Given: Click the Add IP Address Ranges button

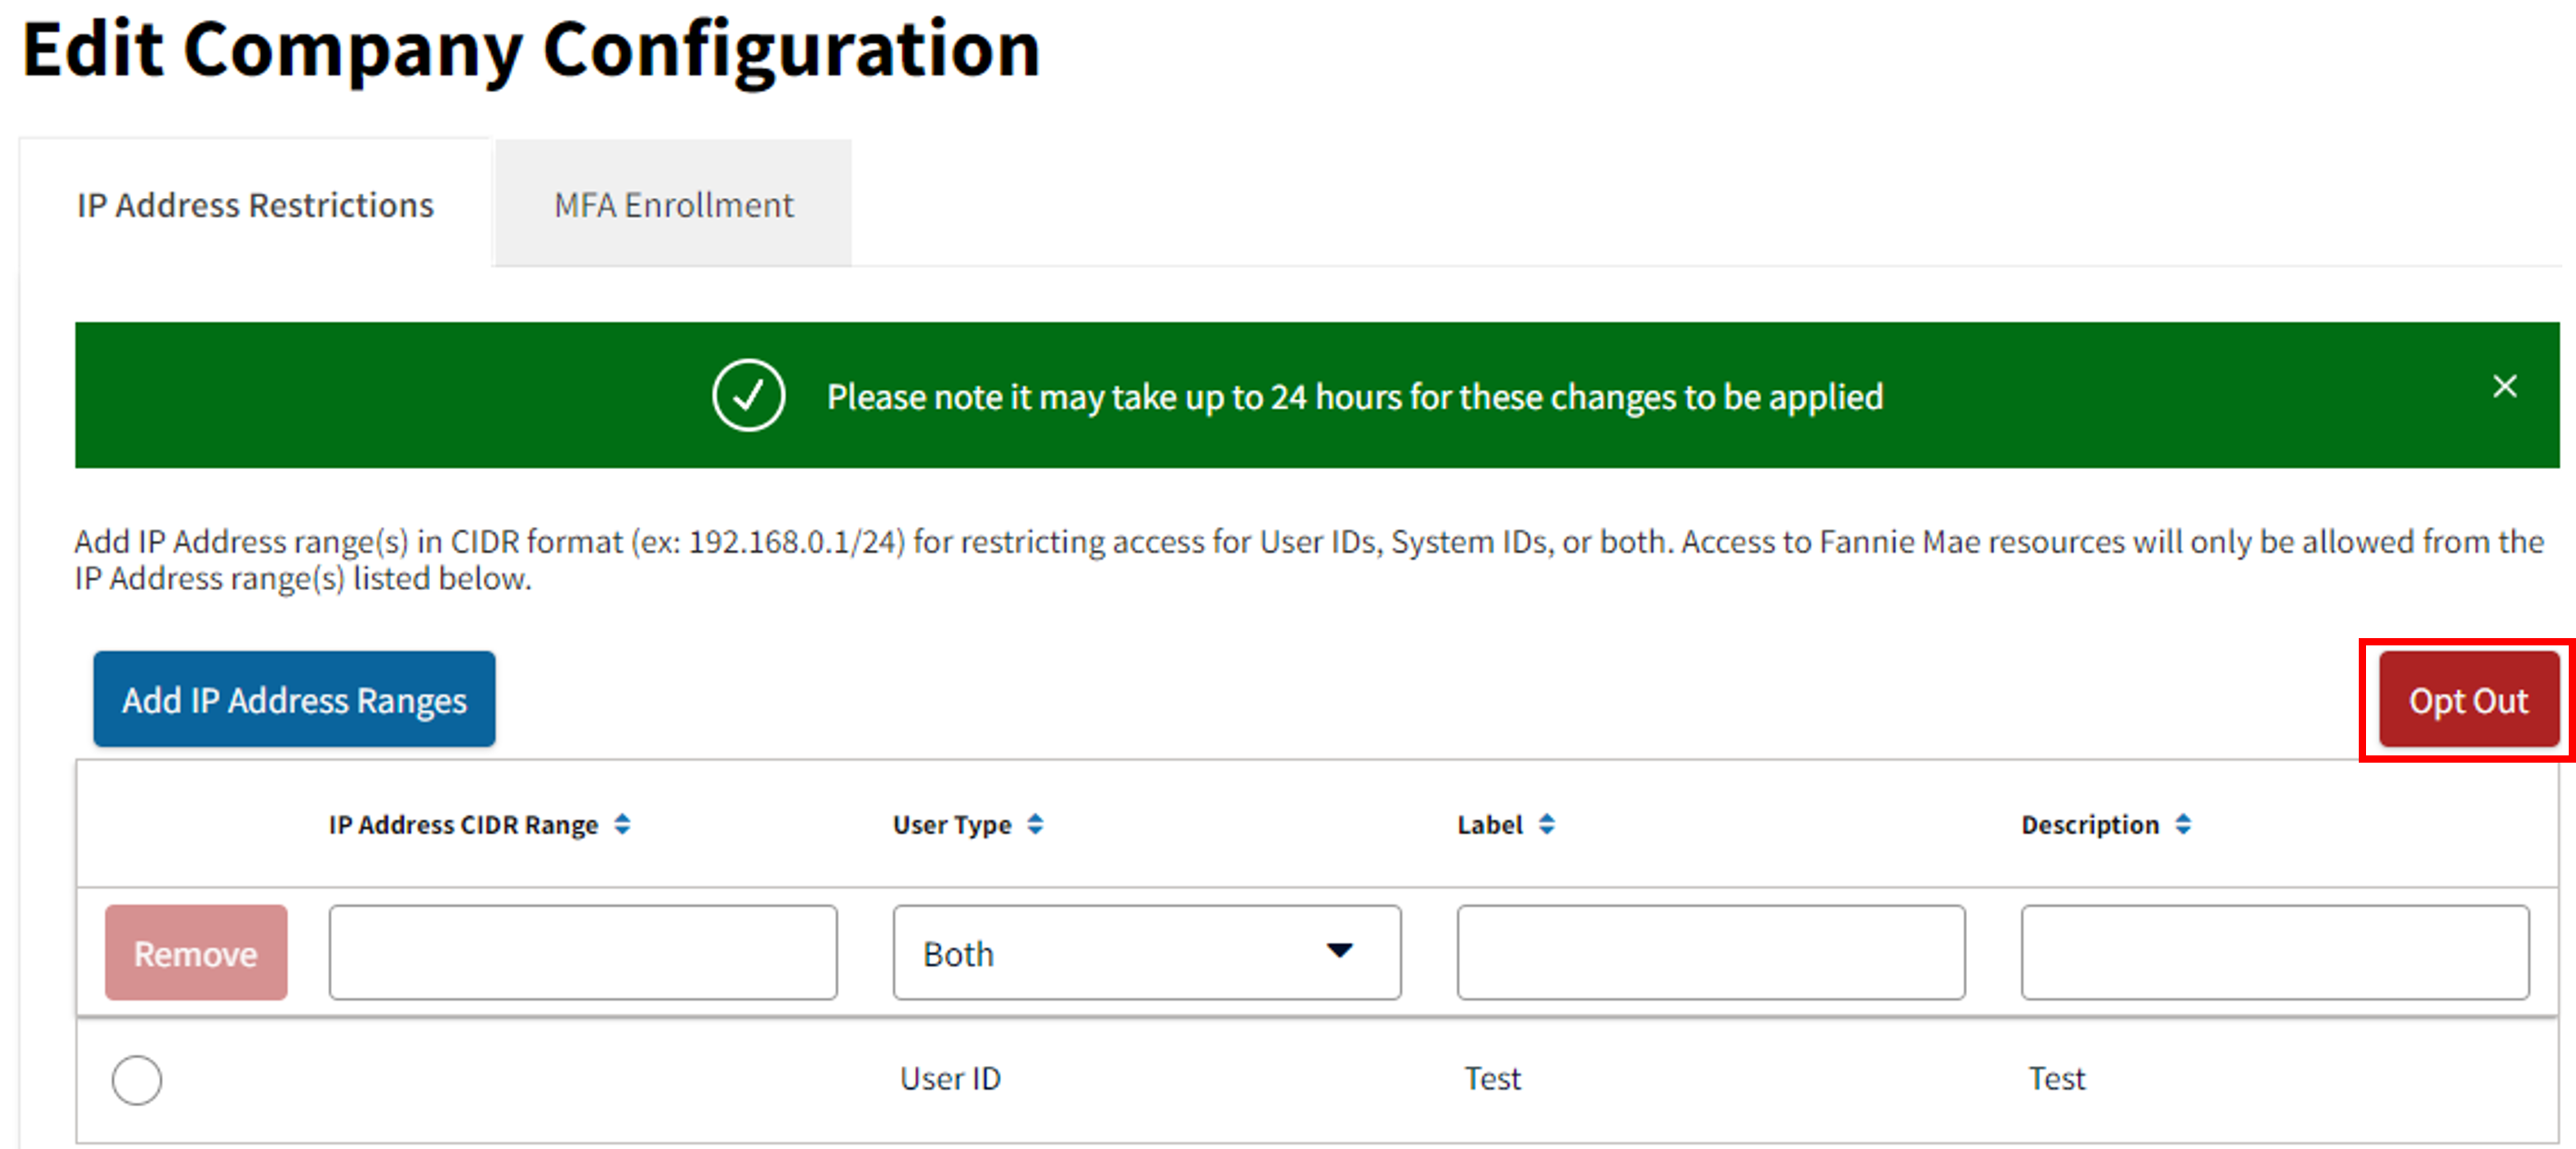Looking at the screenshot, I should click(294, 699).
